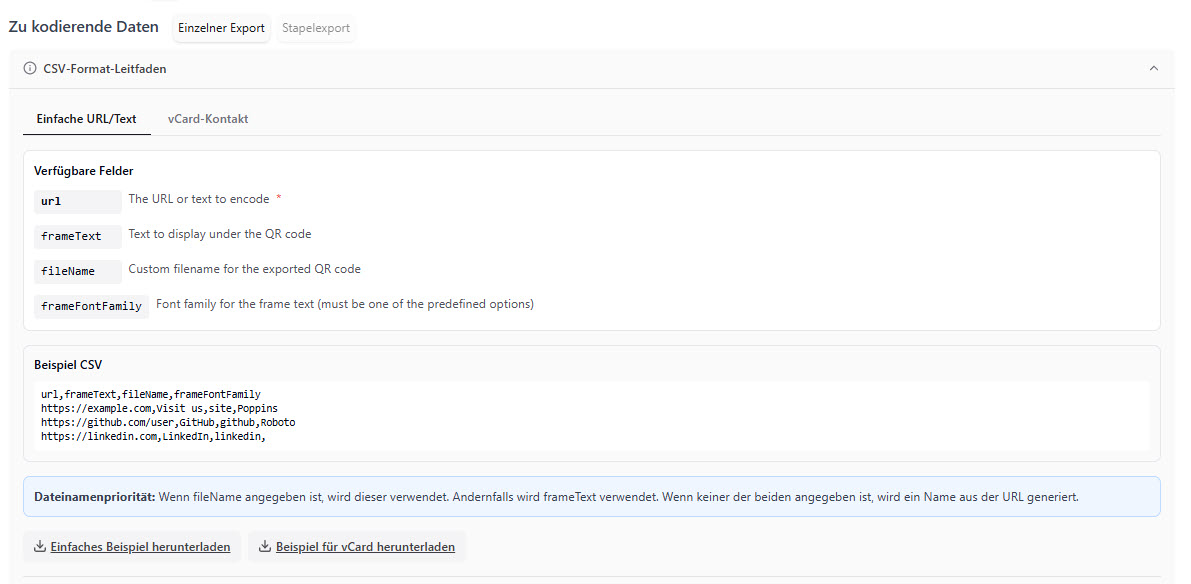The width and height of the screenshot is (1191, 584).
Task: Click the red required asterisk
Action: tap(279, 199)
